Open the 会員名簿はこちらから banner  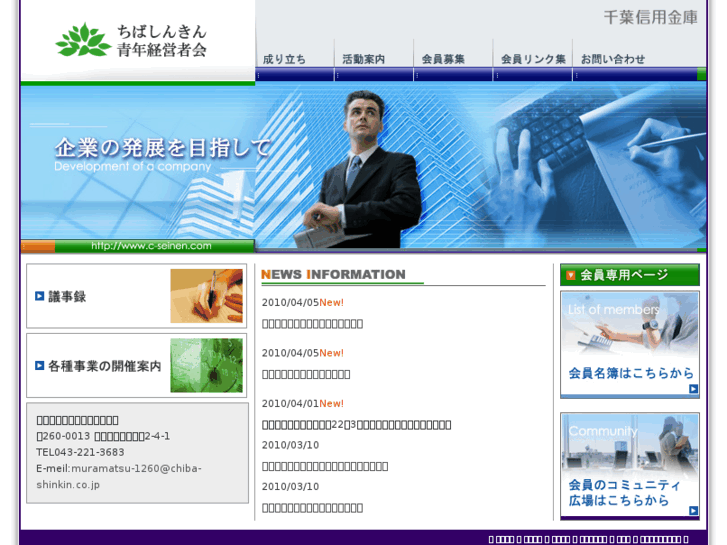point(630,345)
